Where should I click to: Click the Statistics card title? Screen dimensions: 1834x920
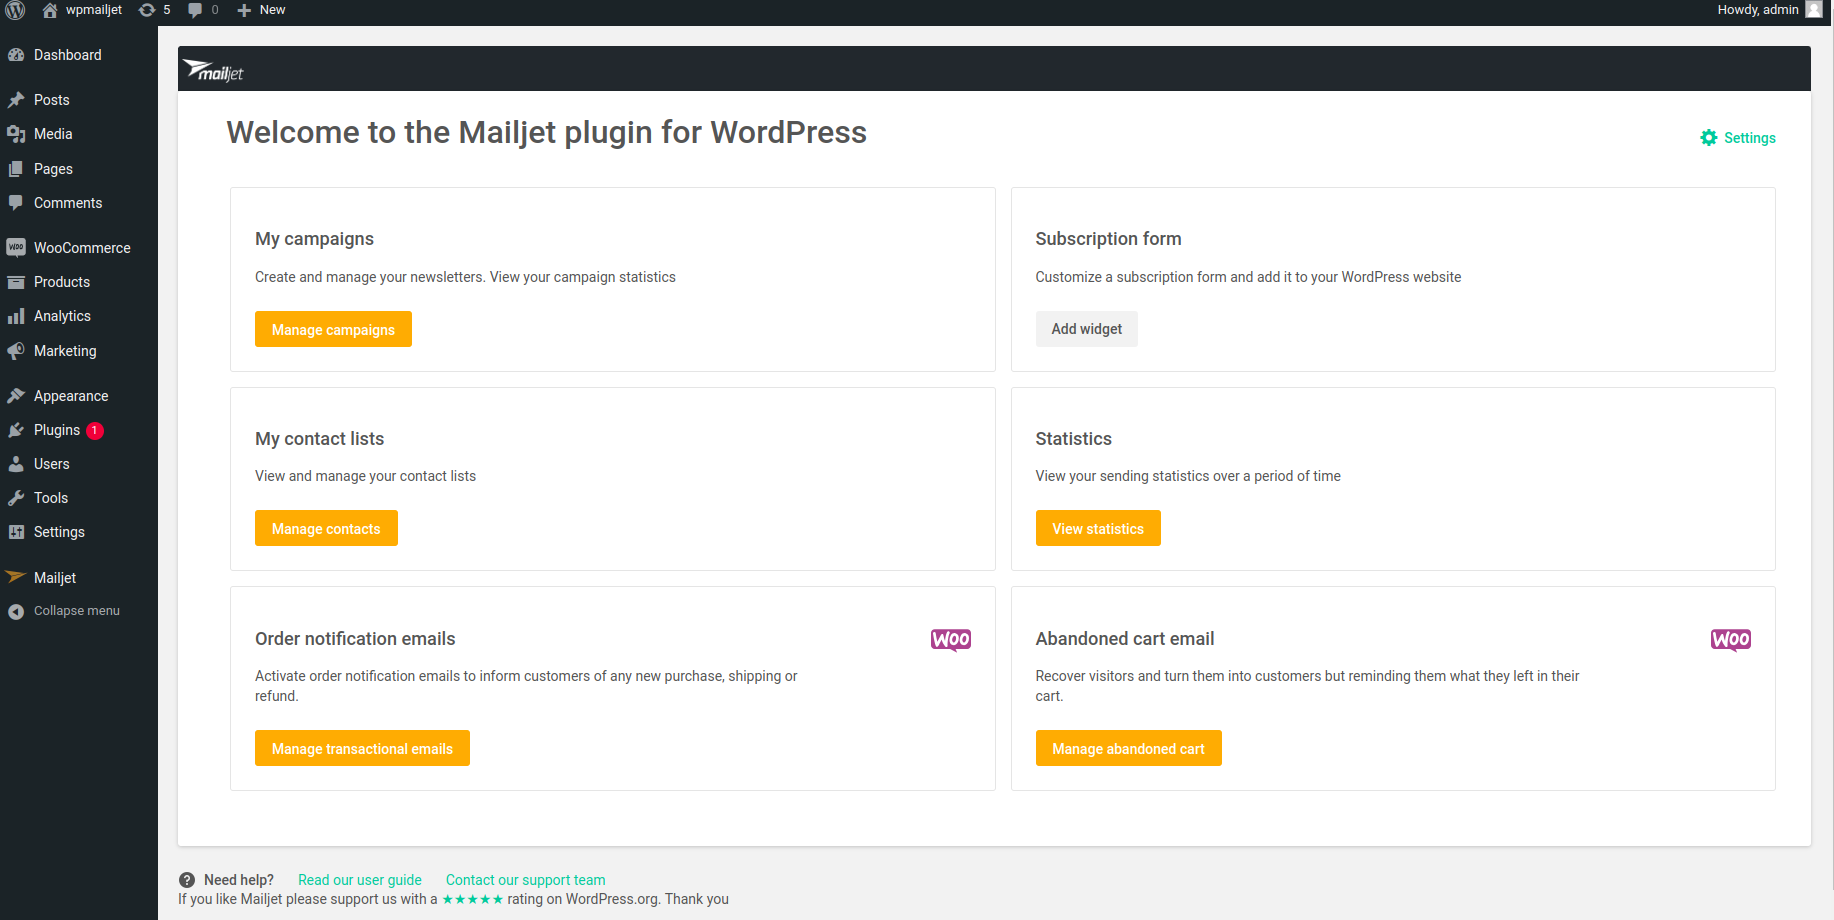click(x=1073, y=439)
